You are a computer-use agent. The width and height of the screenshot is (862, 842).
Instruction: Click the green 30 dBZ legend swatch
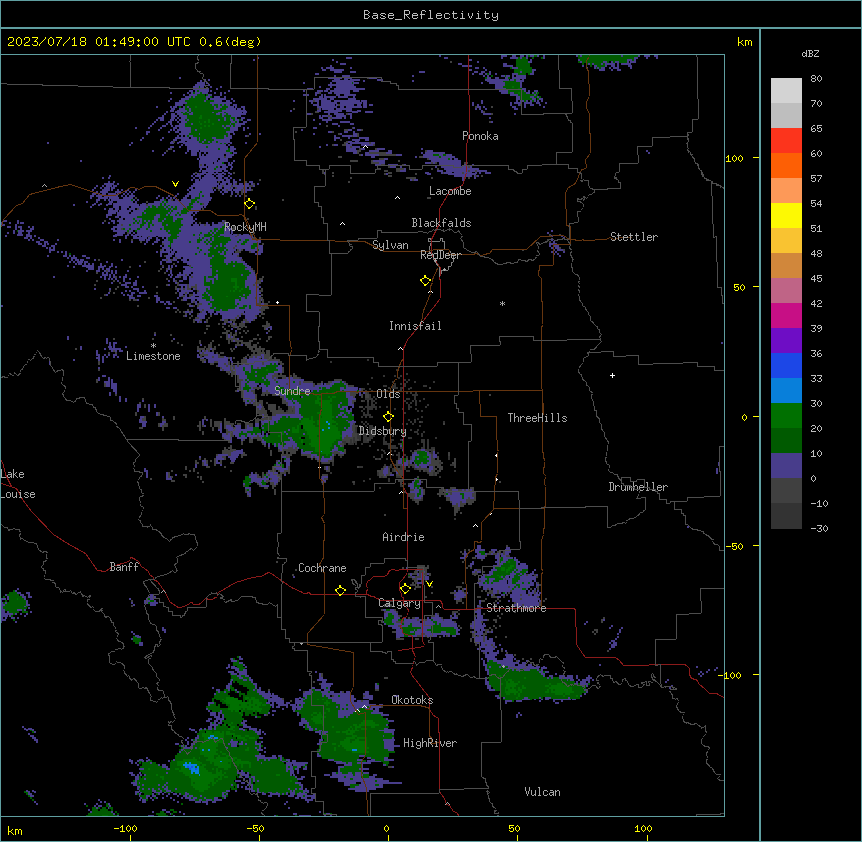click(786, 416)
